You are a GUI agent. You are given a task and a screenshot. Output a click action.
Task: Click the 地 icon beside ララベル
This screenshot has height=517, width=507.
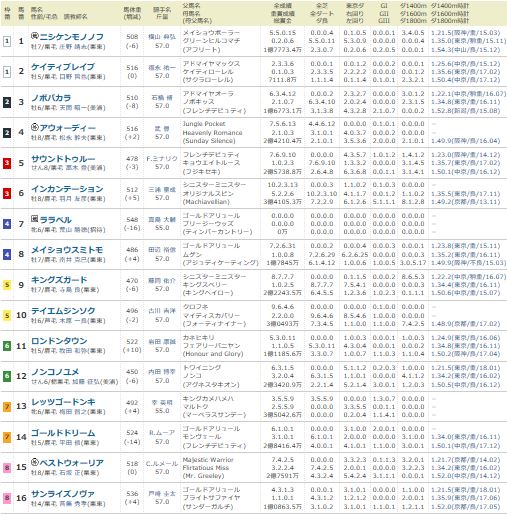pos(35,219)
